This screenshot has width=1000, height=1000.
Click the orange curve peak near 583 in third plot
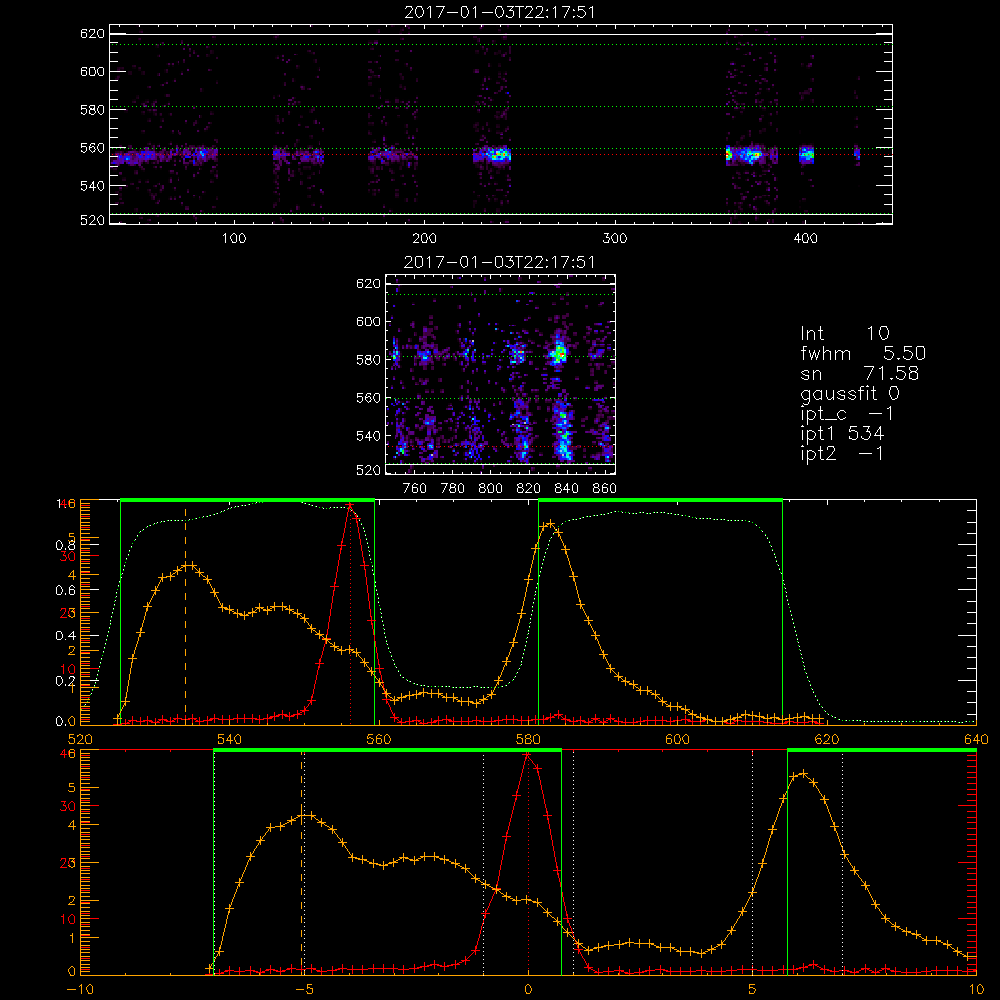click(550, 524)
